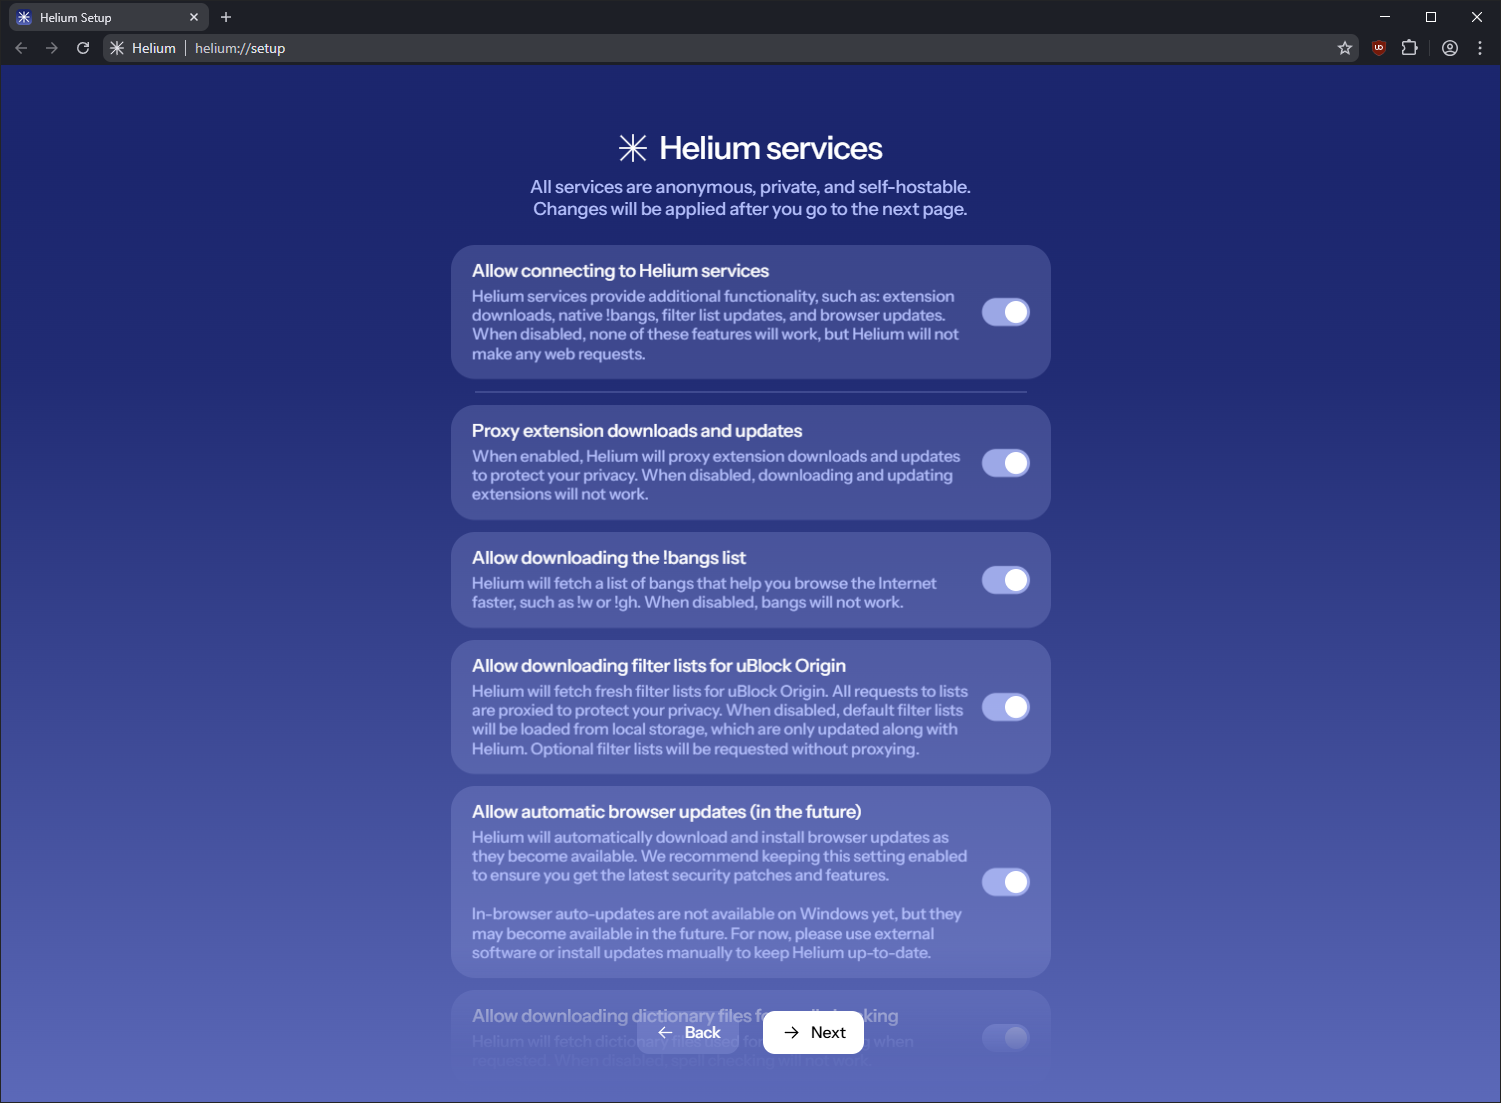Image resolution: width=1501 pixels, height=1103 pixels.
Task: Open a new tab with the plus button
Action: [226, 17]
